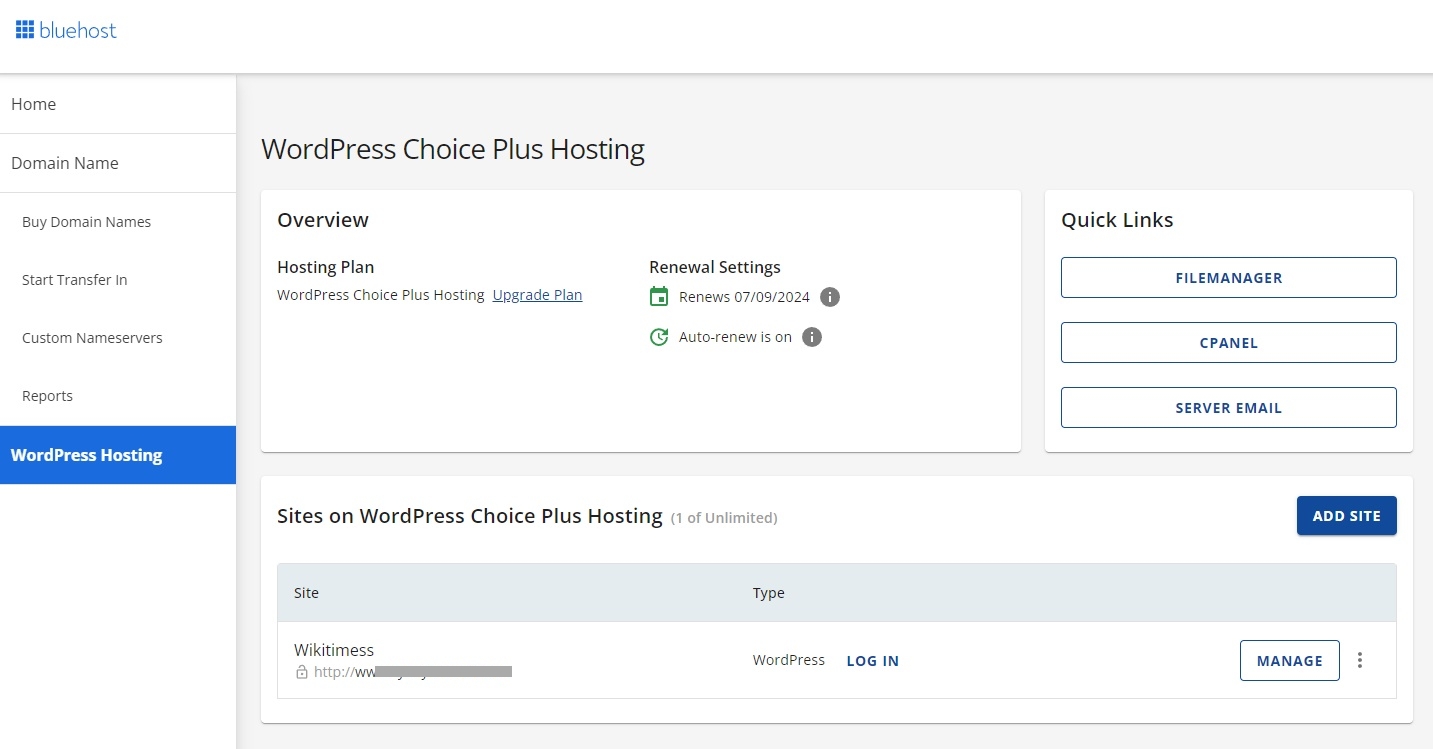Click the WordPress Choice Plus Hosting page title
The height and width of the screenshot is (749, 1433).
coord(453,150)
